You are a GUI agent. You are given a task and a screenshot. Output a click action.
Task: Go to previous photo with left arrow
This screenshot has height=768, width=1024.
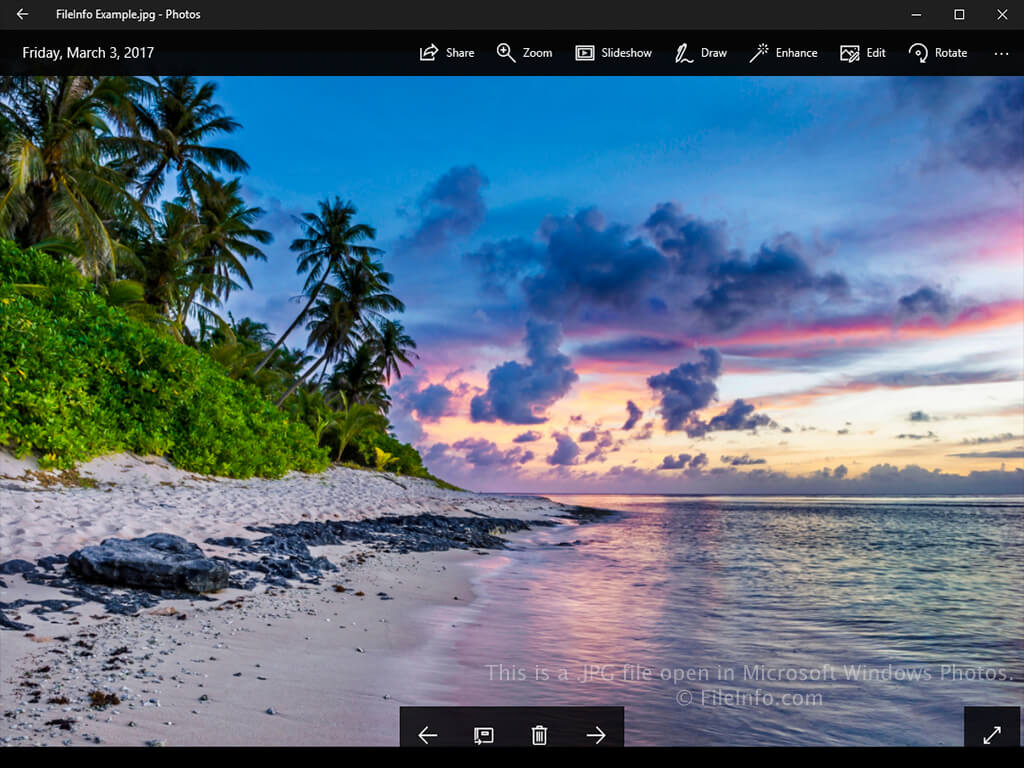pyautogui.click(x=428, y=735)
